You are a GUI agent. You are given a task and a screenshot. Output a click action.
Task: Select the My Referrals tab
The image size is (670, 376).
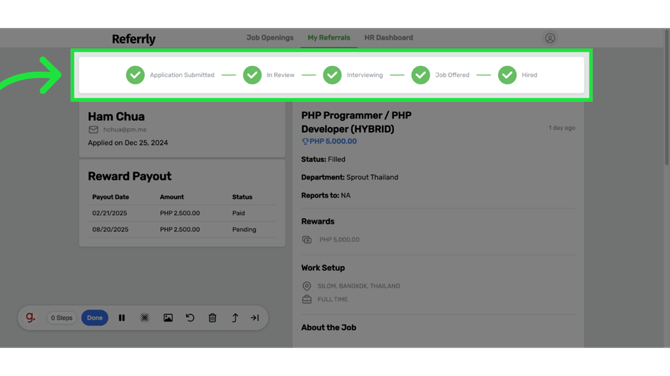[x=329, y=38]
